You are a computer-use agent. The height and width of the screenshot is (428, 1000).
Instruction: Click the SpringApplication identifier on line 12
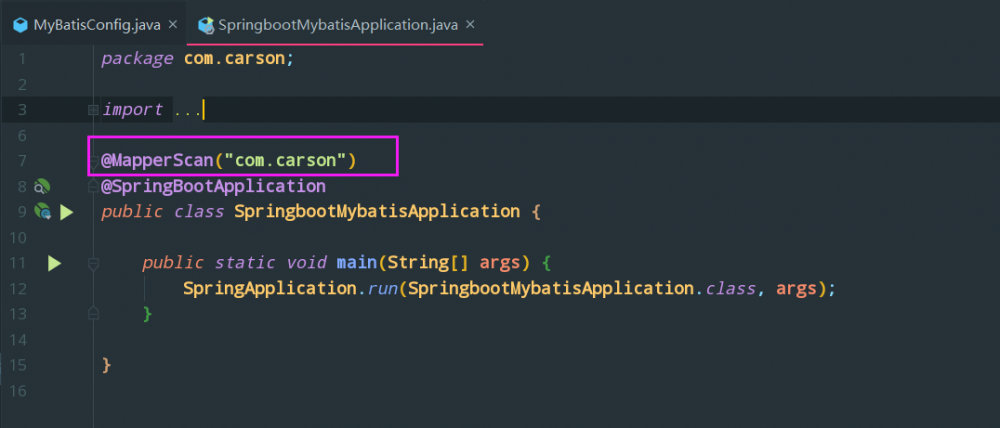270,288
